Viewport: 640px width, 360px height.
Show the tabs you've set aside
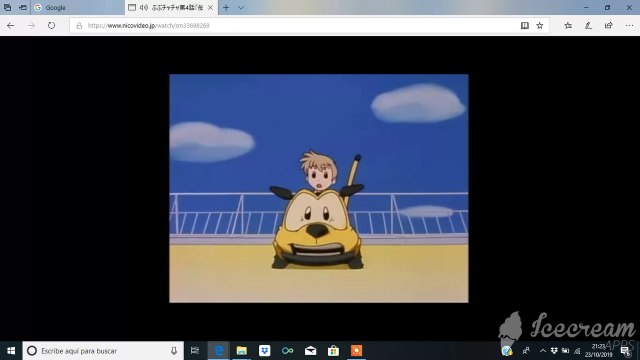(7, 7)
